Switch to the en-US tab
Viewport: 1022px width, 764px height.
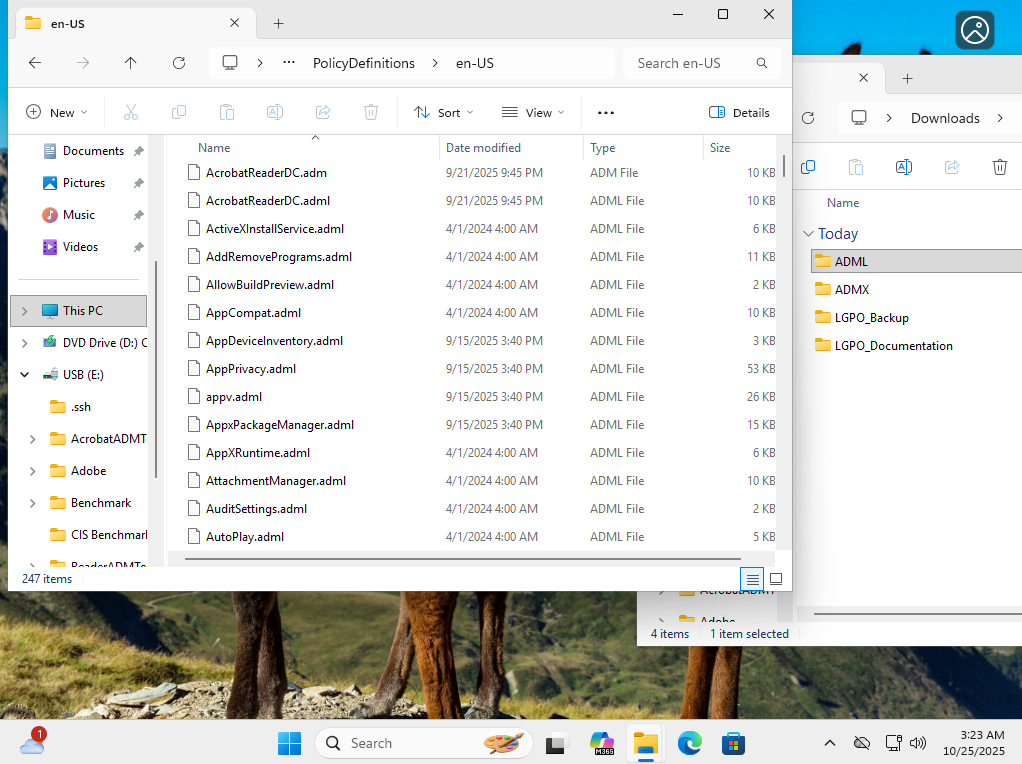pyautogui.click(x=120, y=23)
